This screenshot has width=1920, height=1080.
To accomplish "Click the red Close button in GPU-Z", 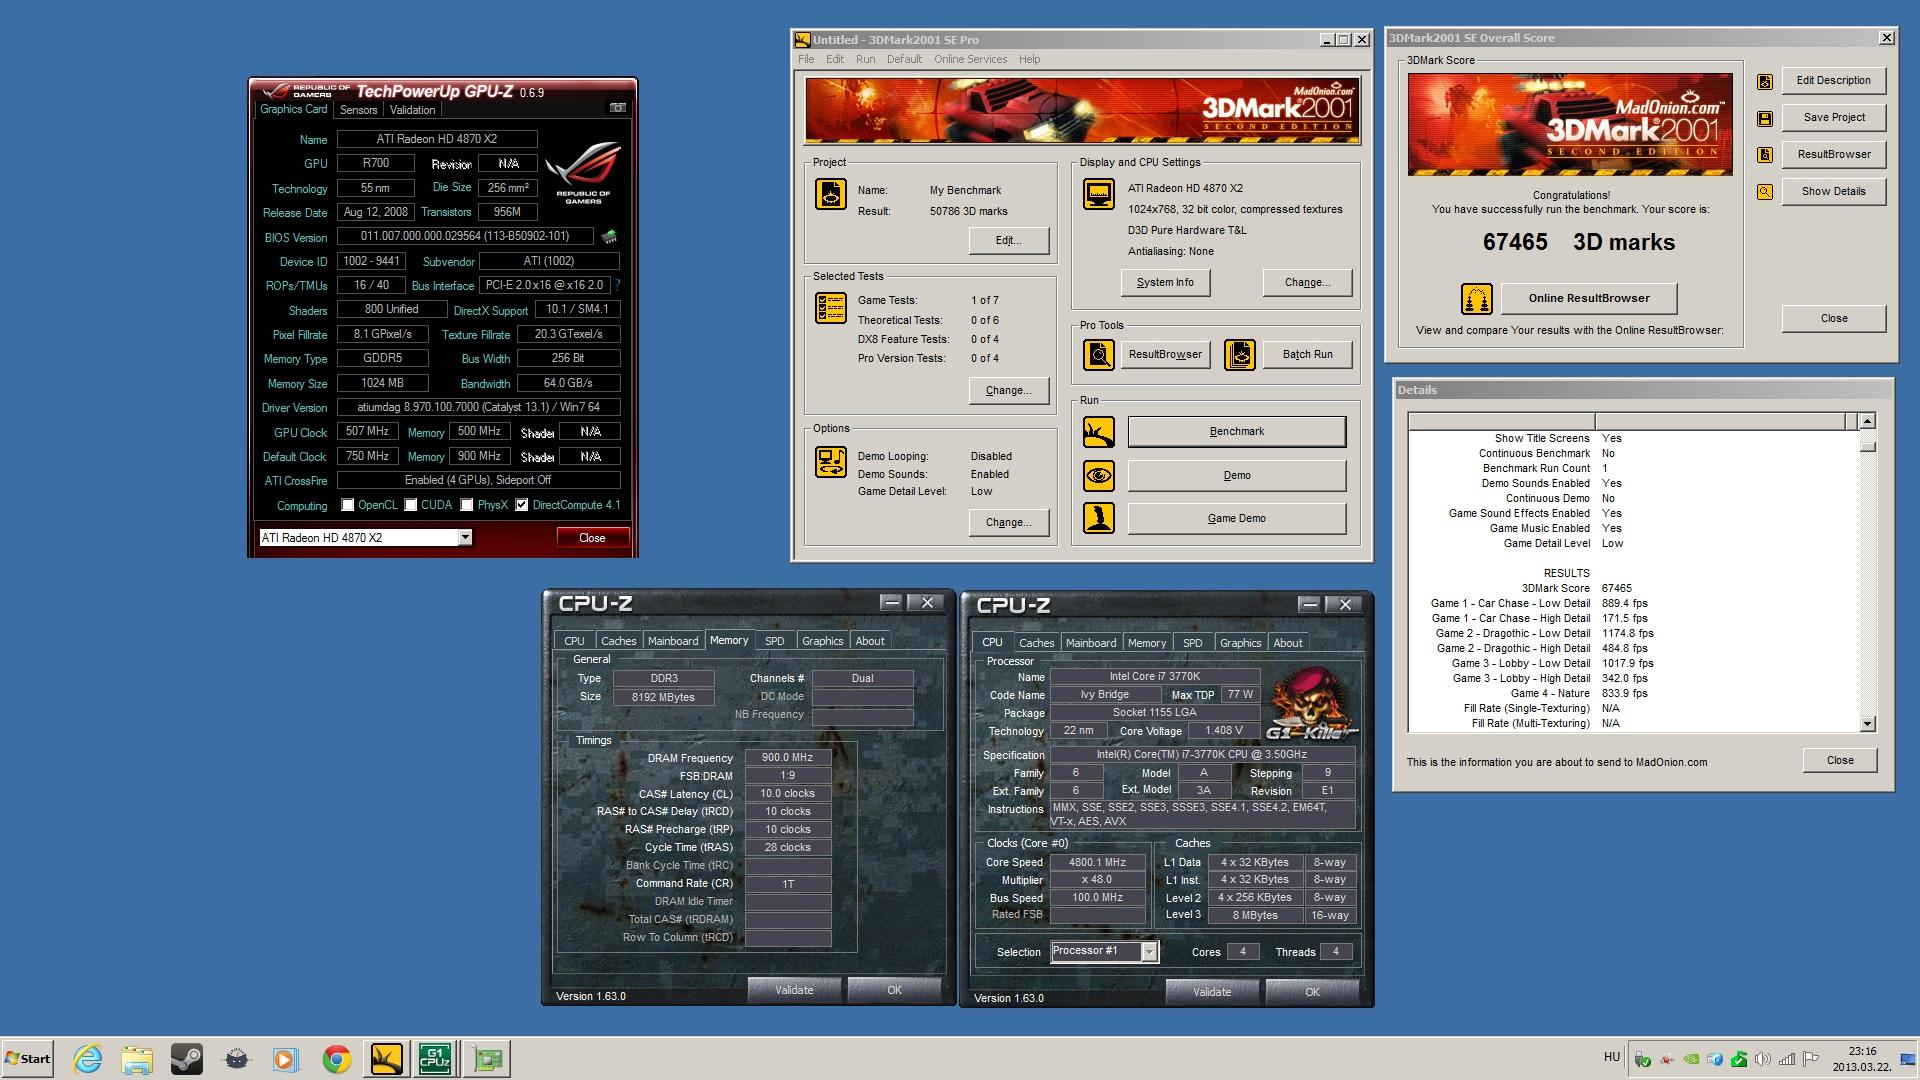I will tap(592, 538).
